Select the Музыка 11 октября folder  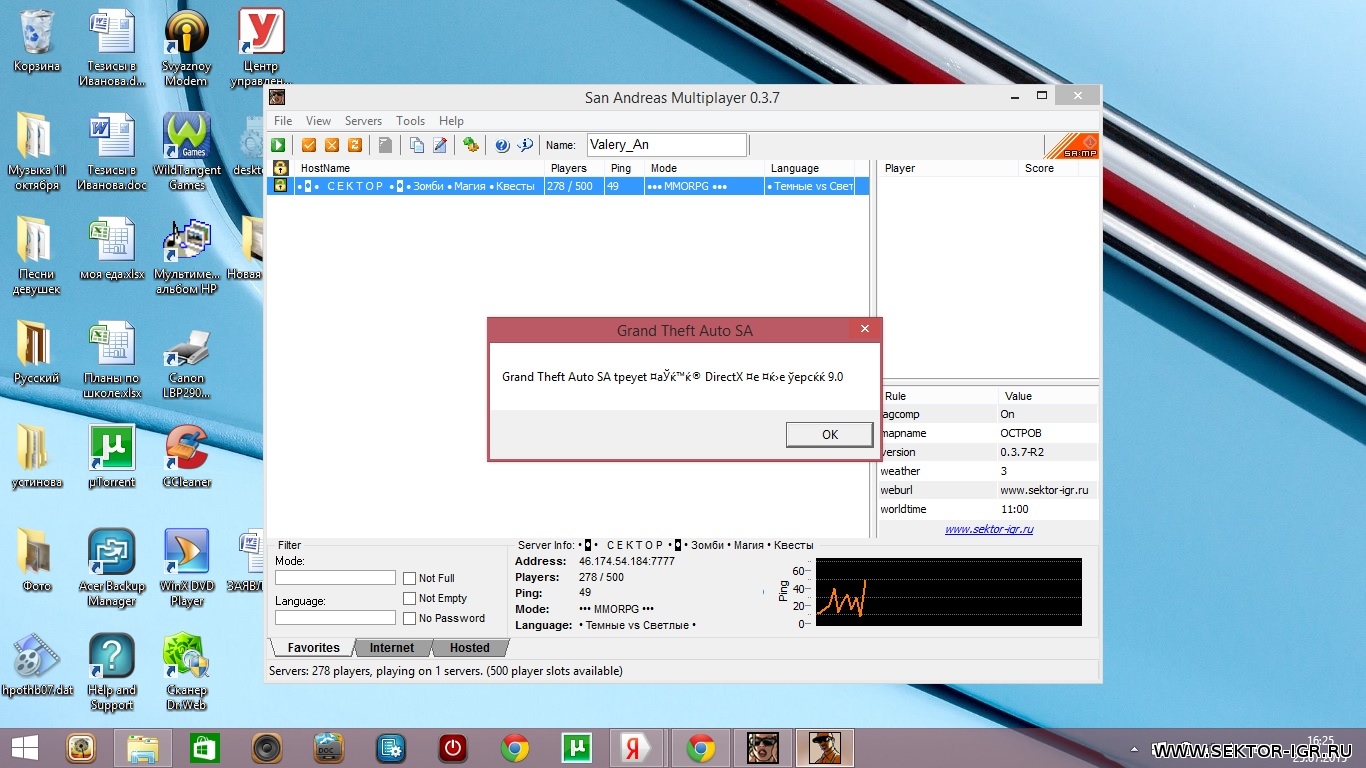pos(37,151)
